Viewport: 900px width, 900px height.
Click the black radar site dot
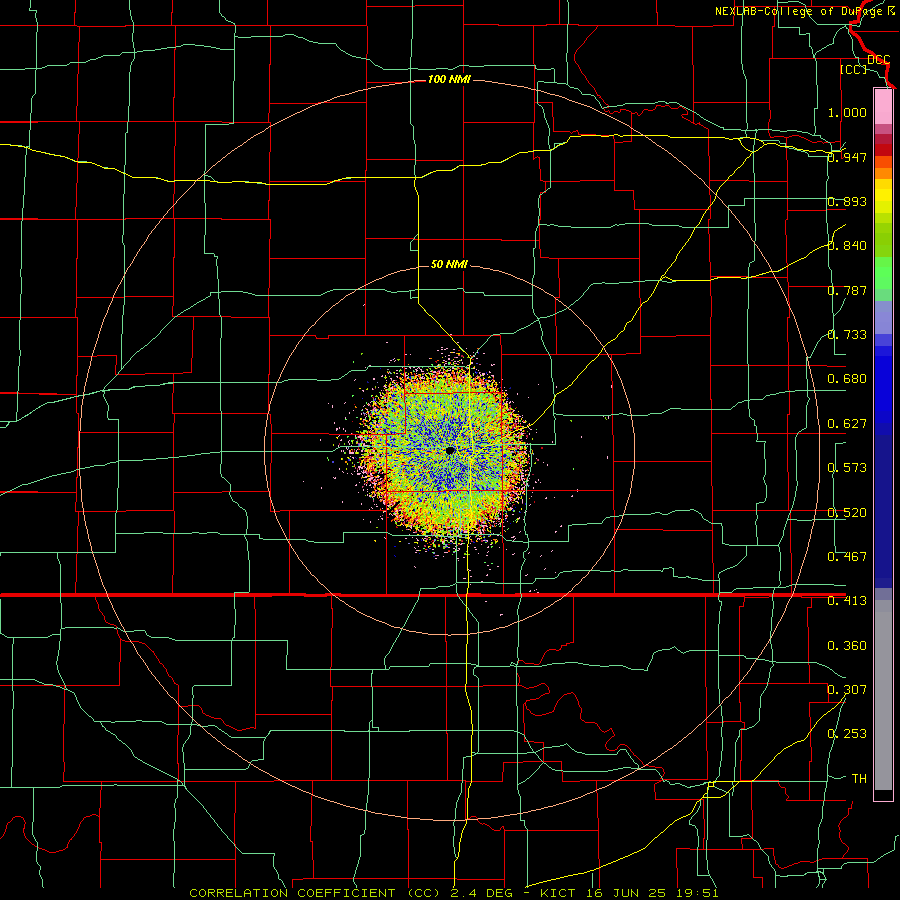pyautogui.click(x=451, y=451)
